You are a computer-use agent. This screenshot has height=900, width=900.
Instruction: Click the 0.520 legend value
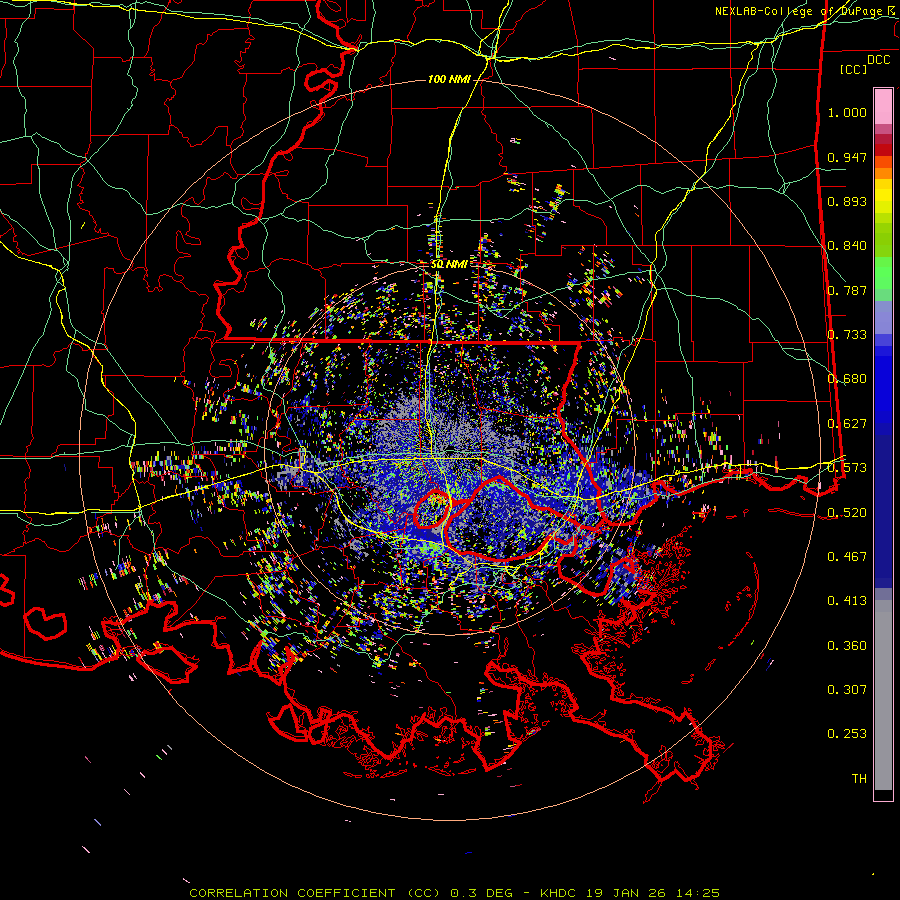[x=847, y=512]
